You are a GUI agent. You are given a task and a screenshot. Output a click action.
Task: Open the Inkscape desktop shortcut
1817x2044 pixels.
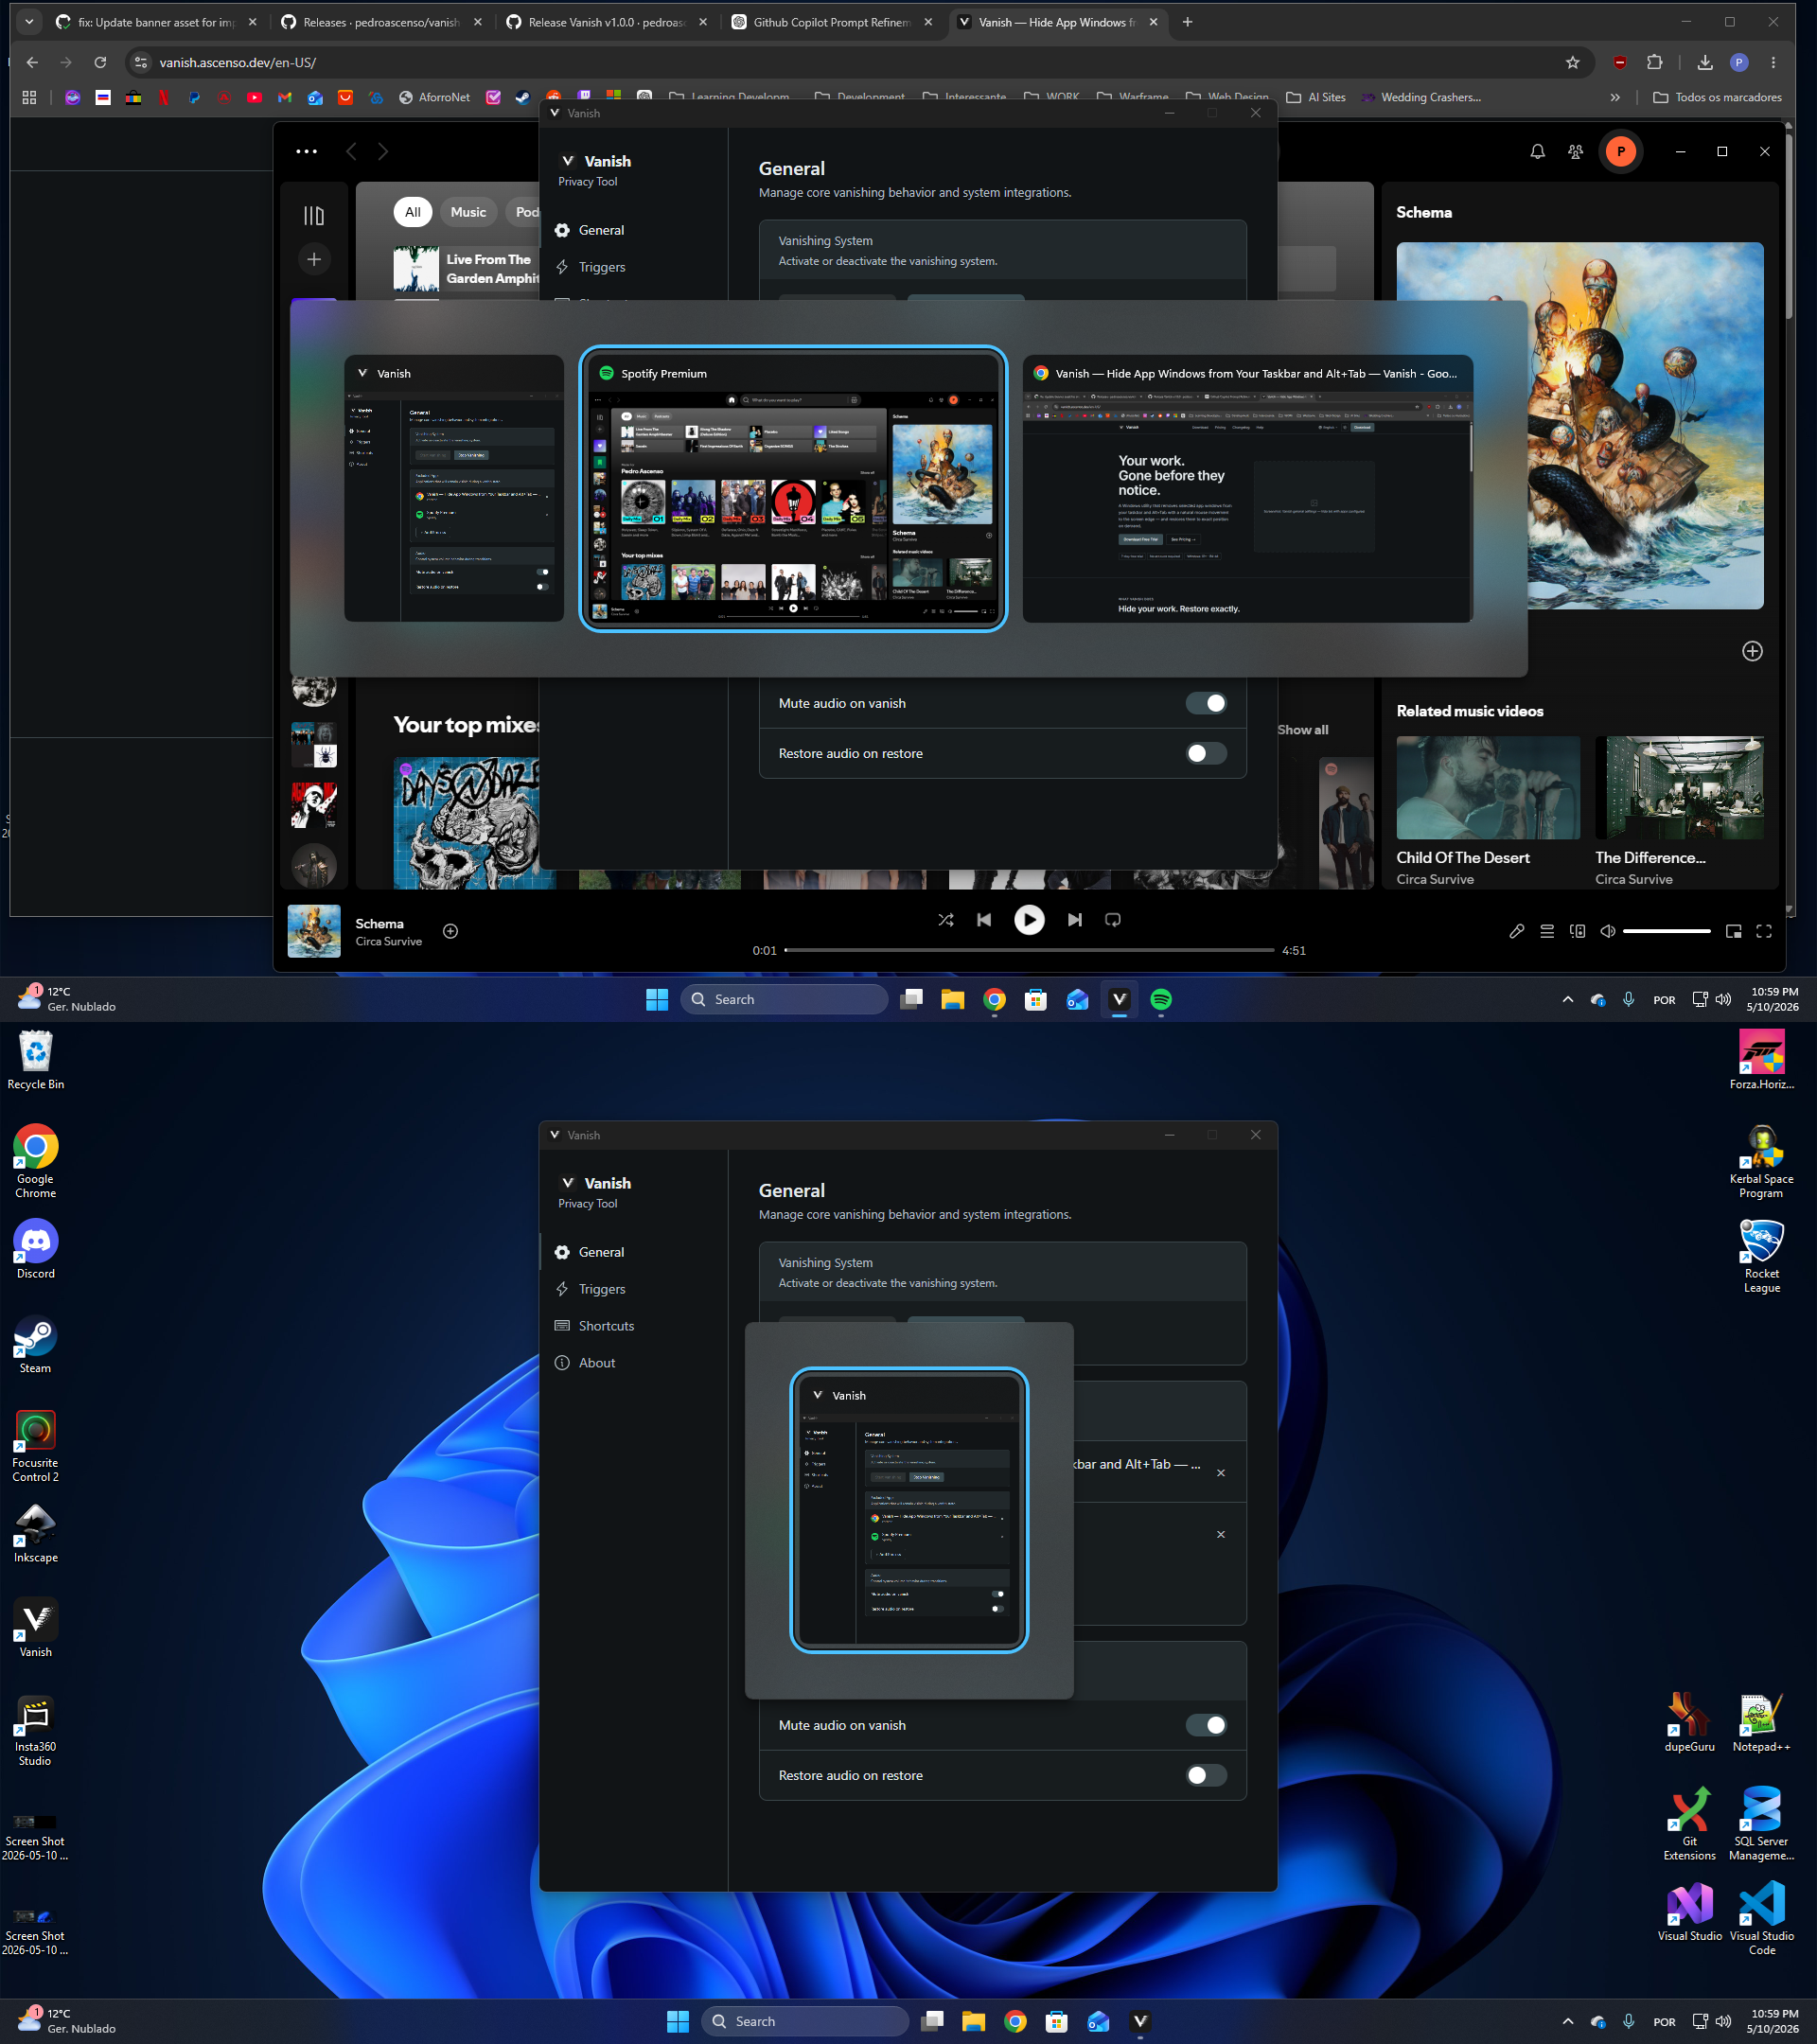click(36, 1534)
